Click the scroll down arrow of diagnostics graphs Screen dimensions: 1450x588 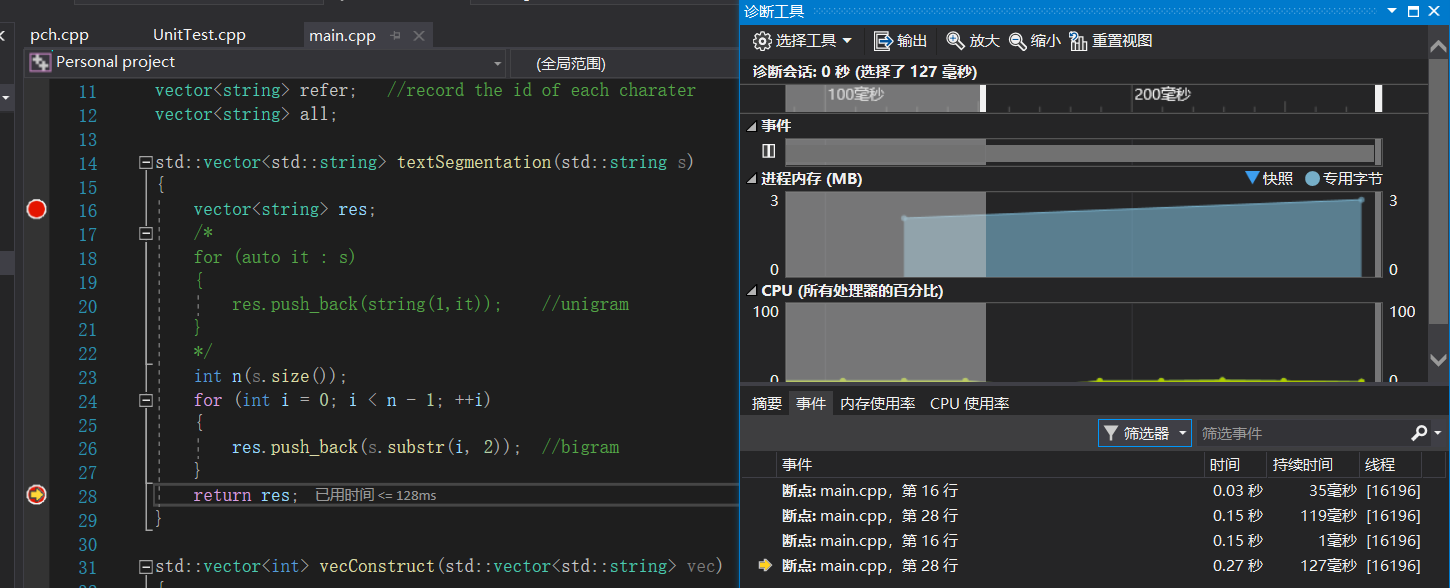(1440, 360)
